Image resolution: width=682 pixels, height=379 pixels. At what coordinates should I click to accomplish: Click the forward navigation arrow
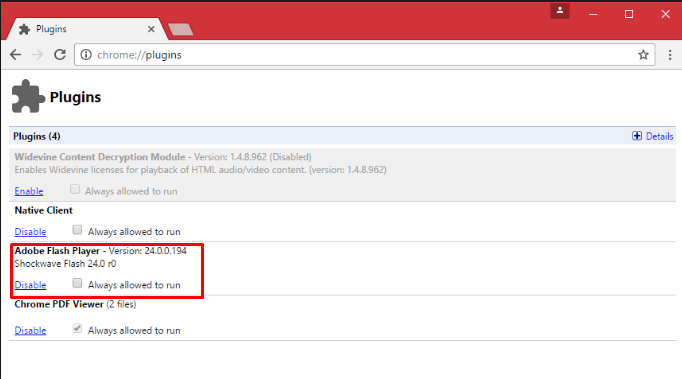point(38,55)
